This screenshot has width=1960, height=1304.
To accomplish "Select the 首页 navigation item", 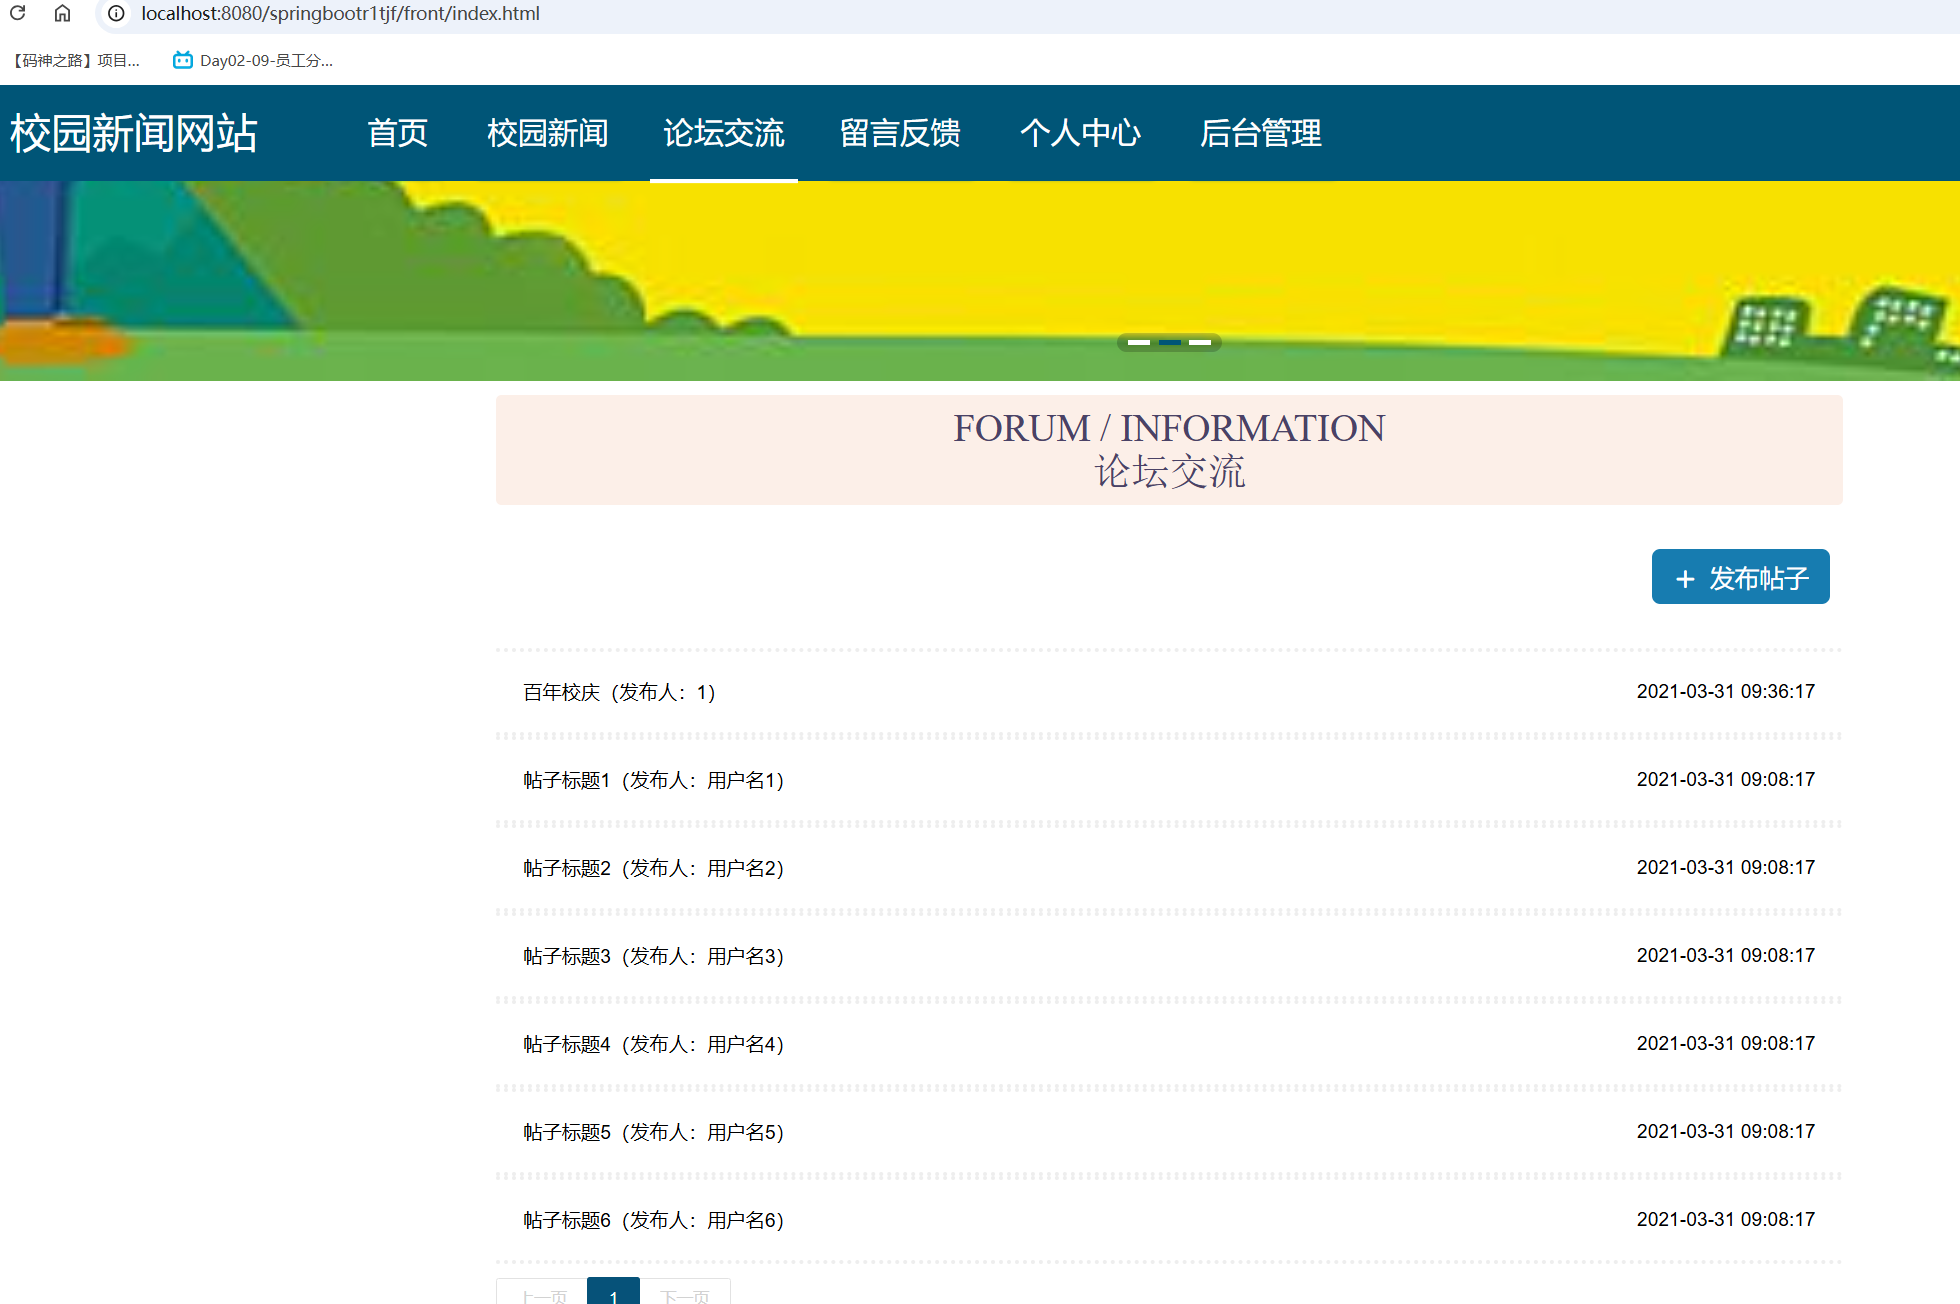I will click(397, 133).
